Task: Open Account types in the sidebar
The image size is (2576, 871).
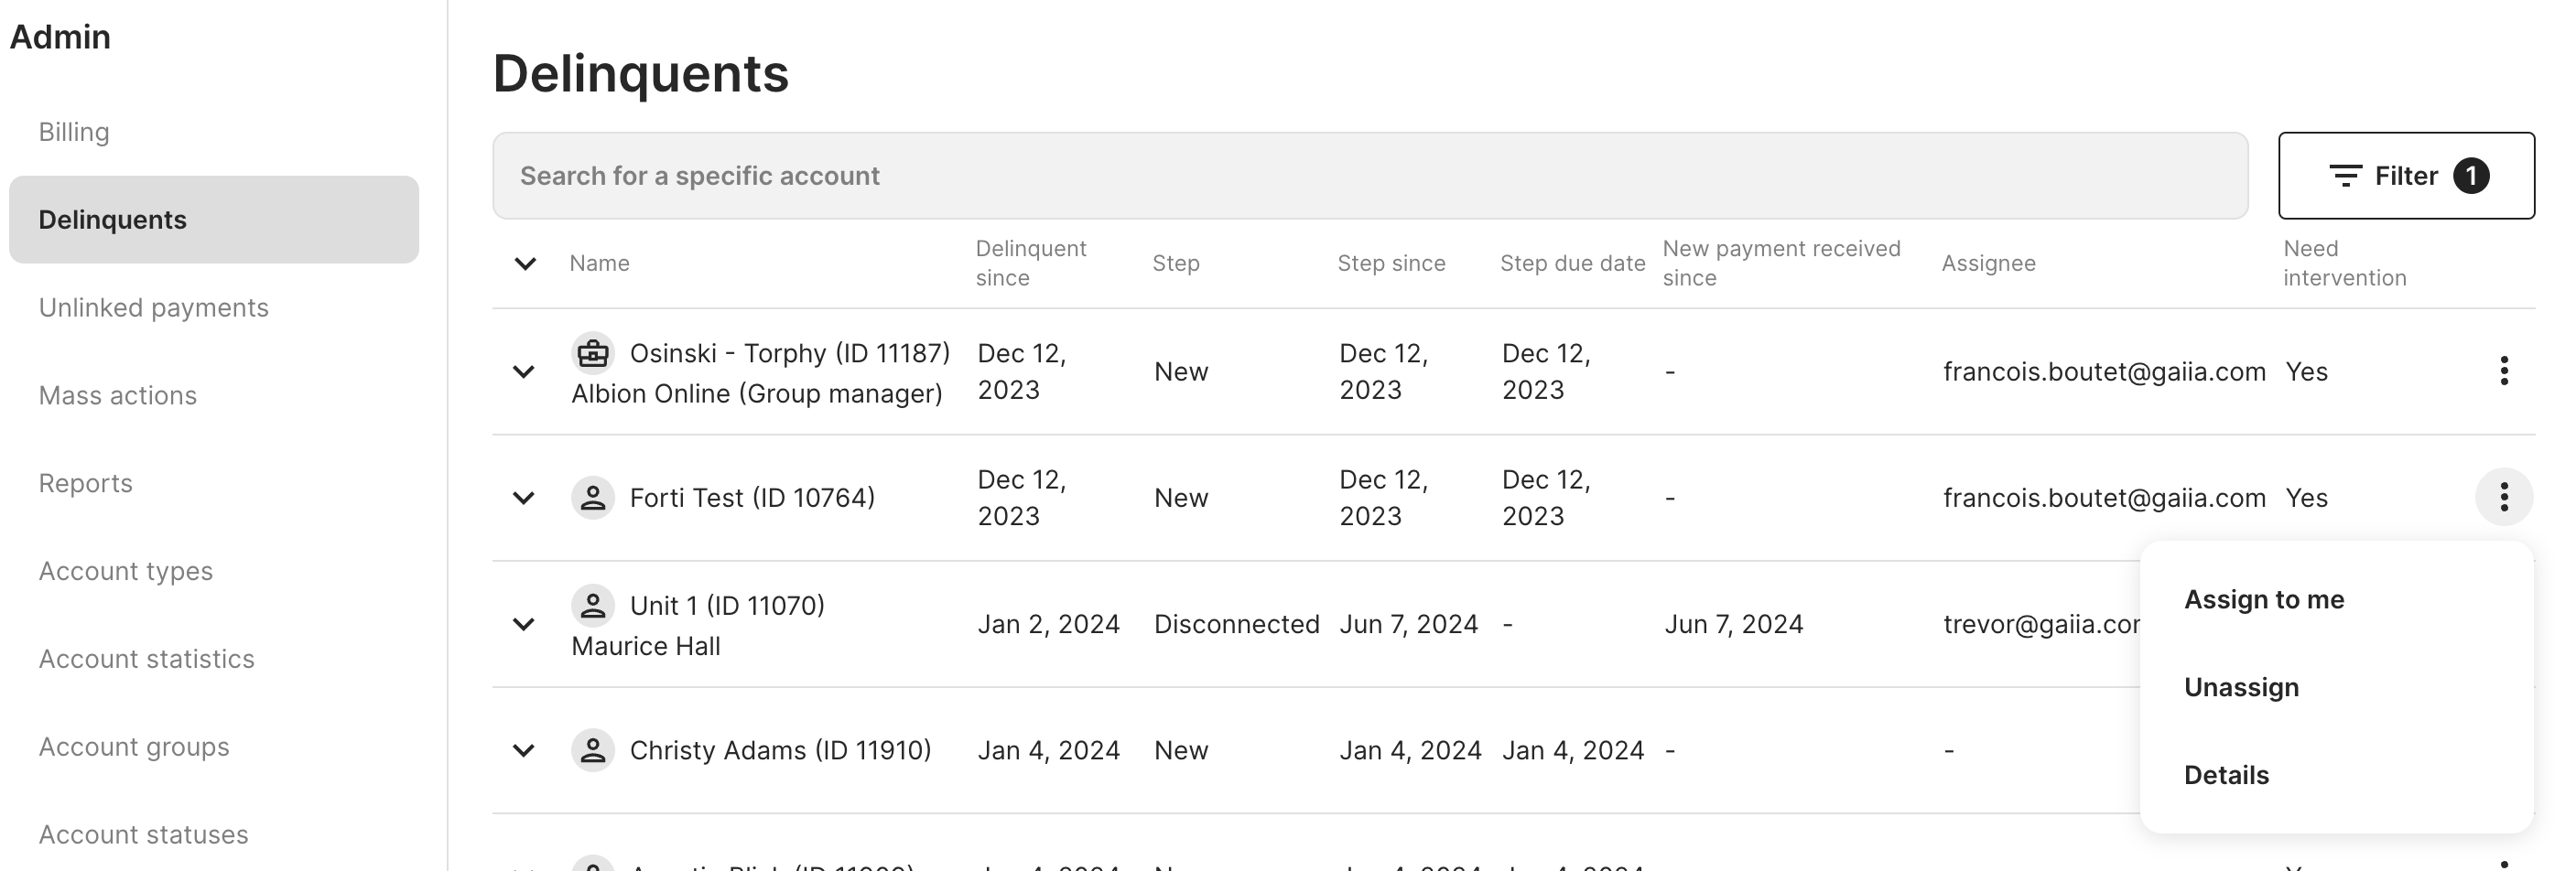Action: [x=214, y=571]
